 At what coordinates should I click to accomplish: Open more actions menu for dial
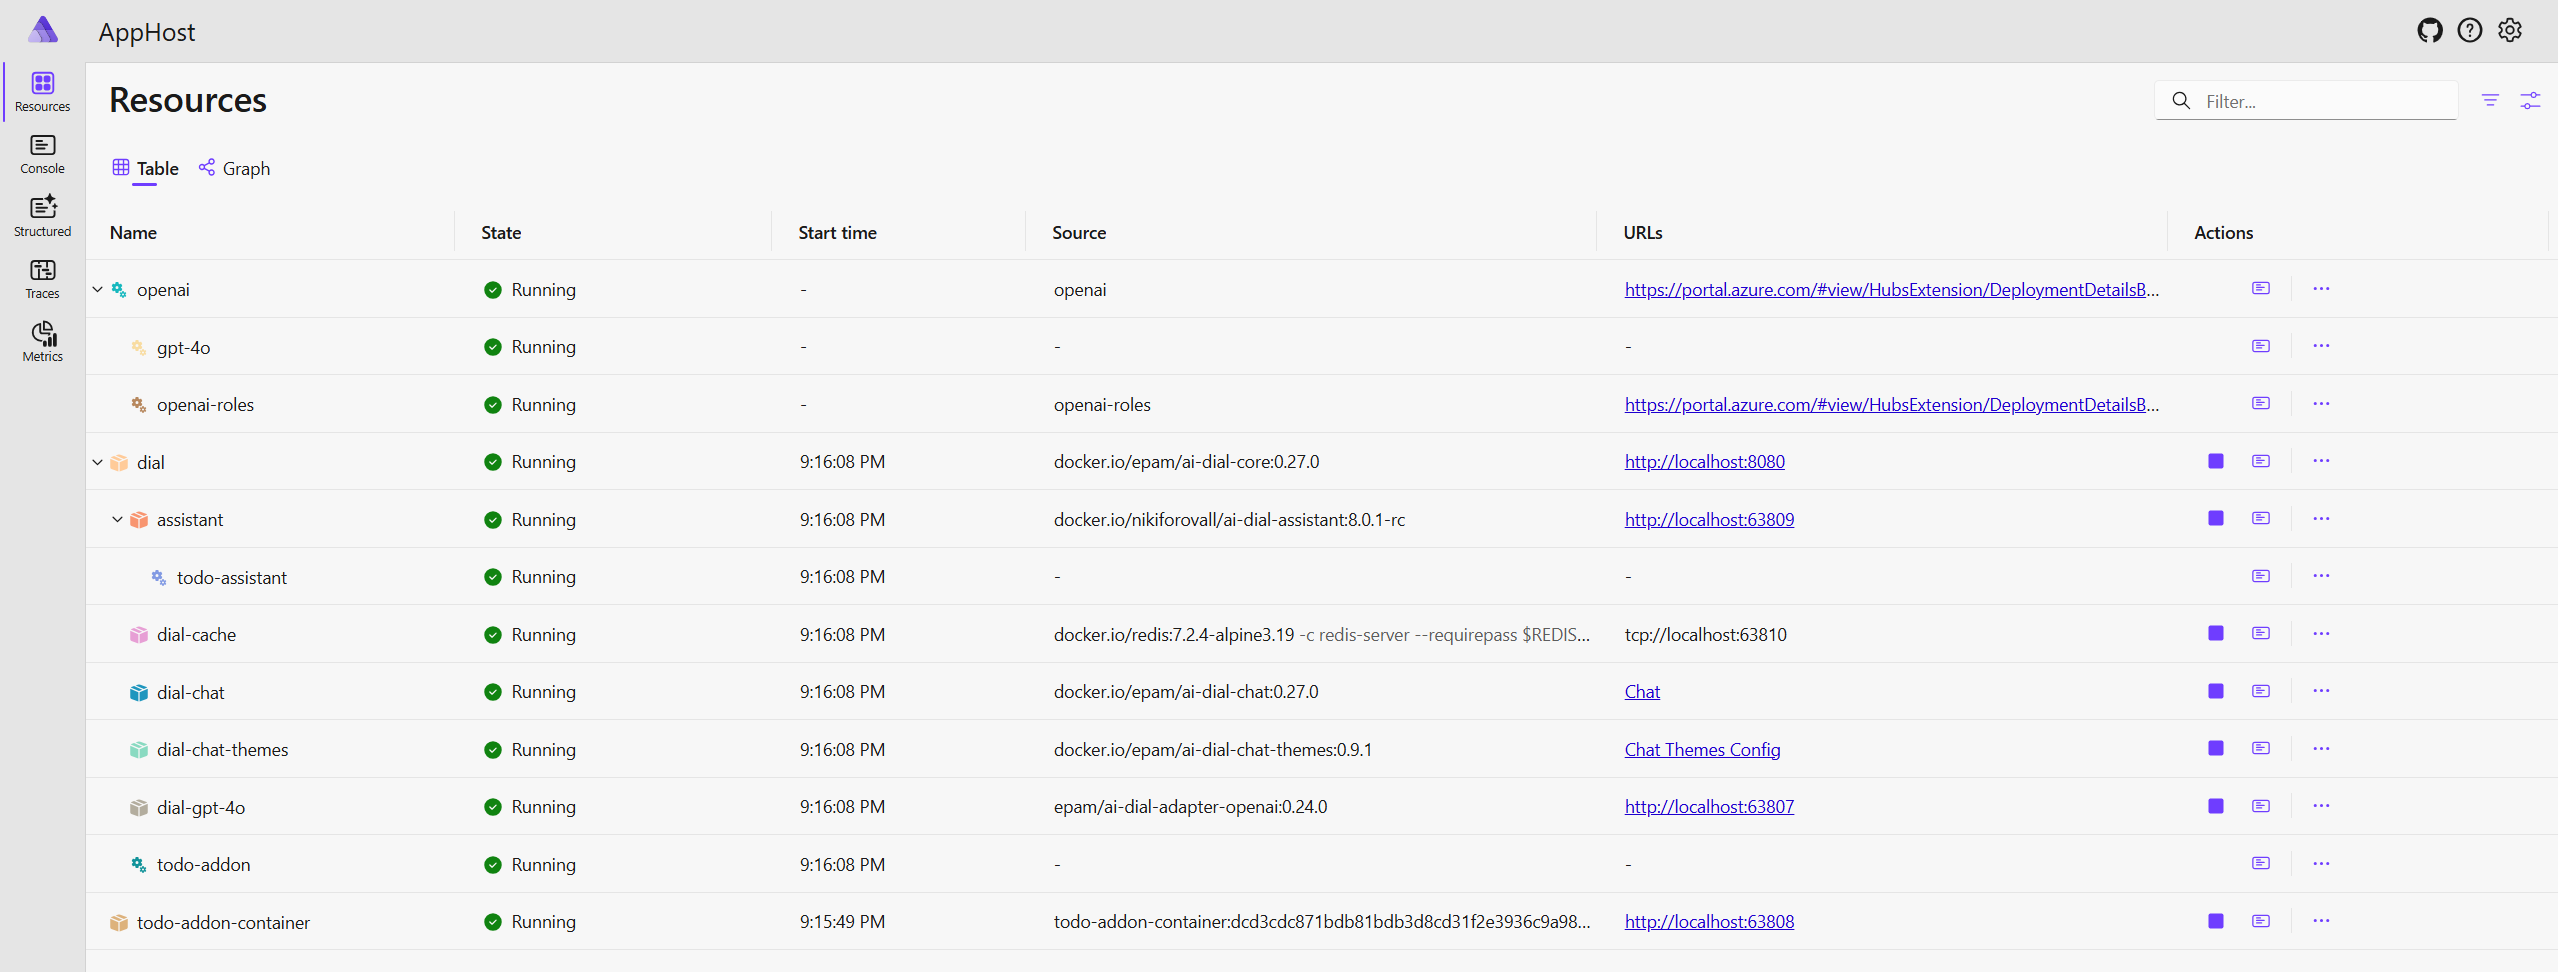[2321, 461]
